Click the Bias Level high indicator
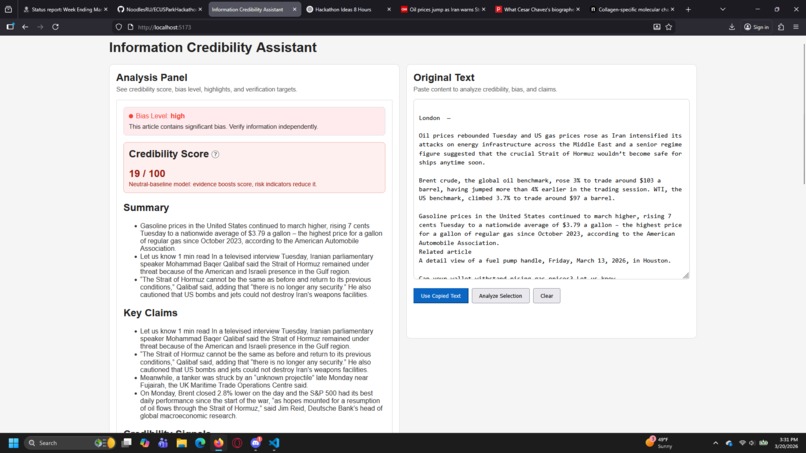The width and height of the screenshot is (806, 453). 157,116
